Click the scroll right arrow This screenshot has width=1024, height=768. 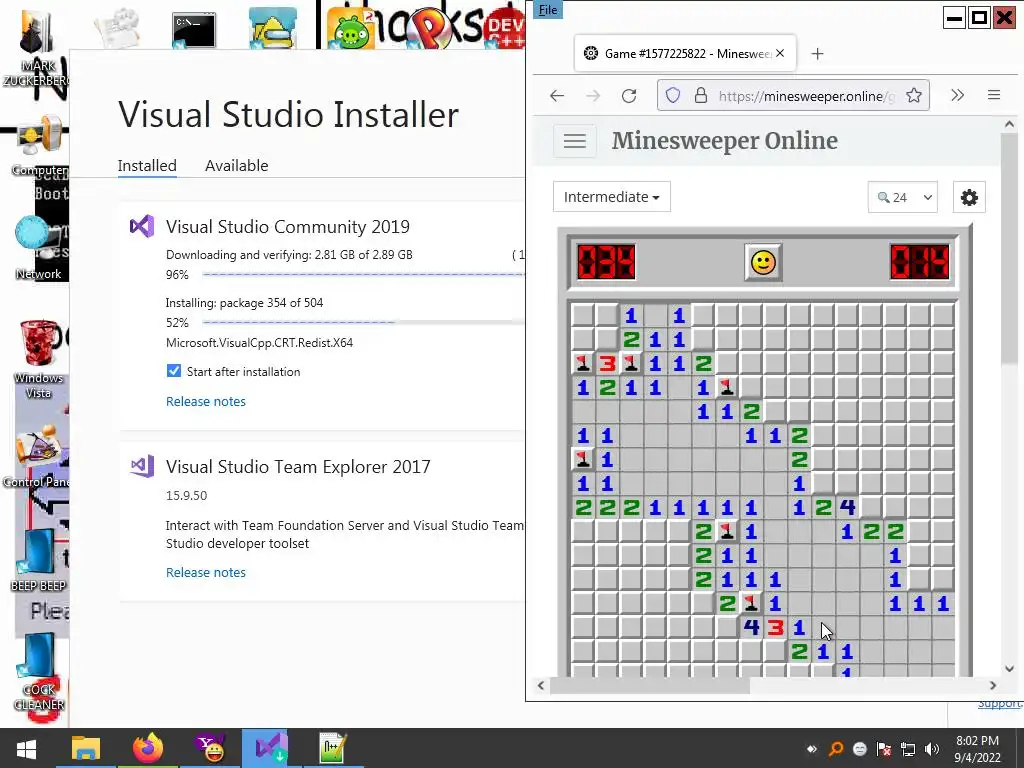click(x=993, y=686)
